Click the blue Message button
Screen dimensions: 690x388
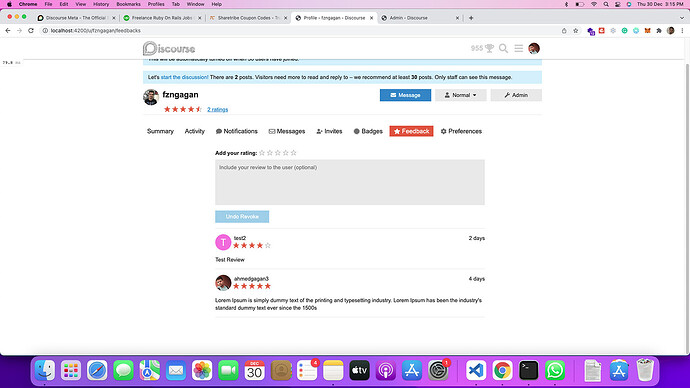coord(405,95)
